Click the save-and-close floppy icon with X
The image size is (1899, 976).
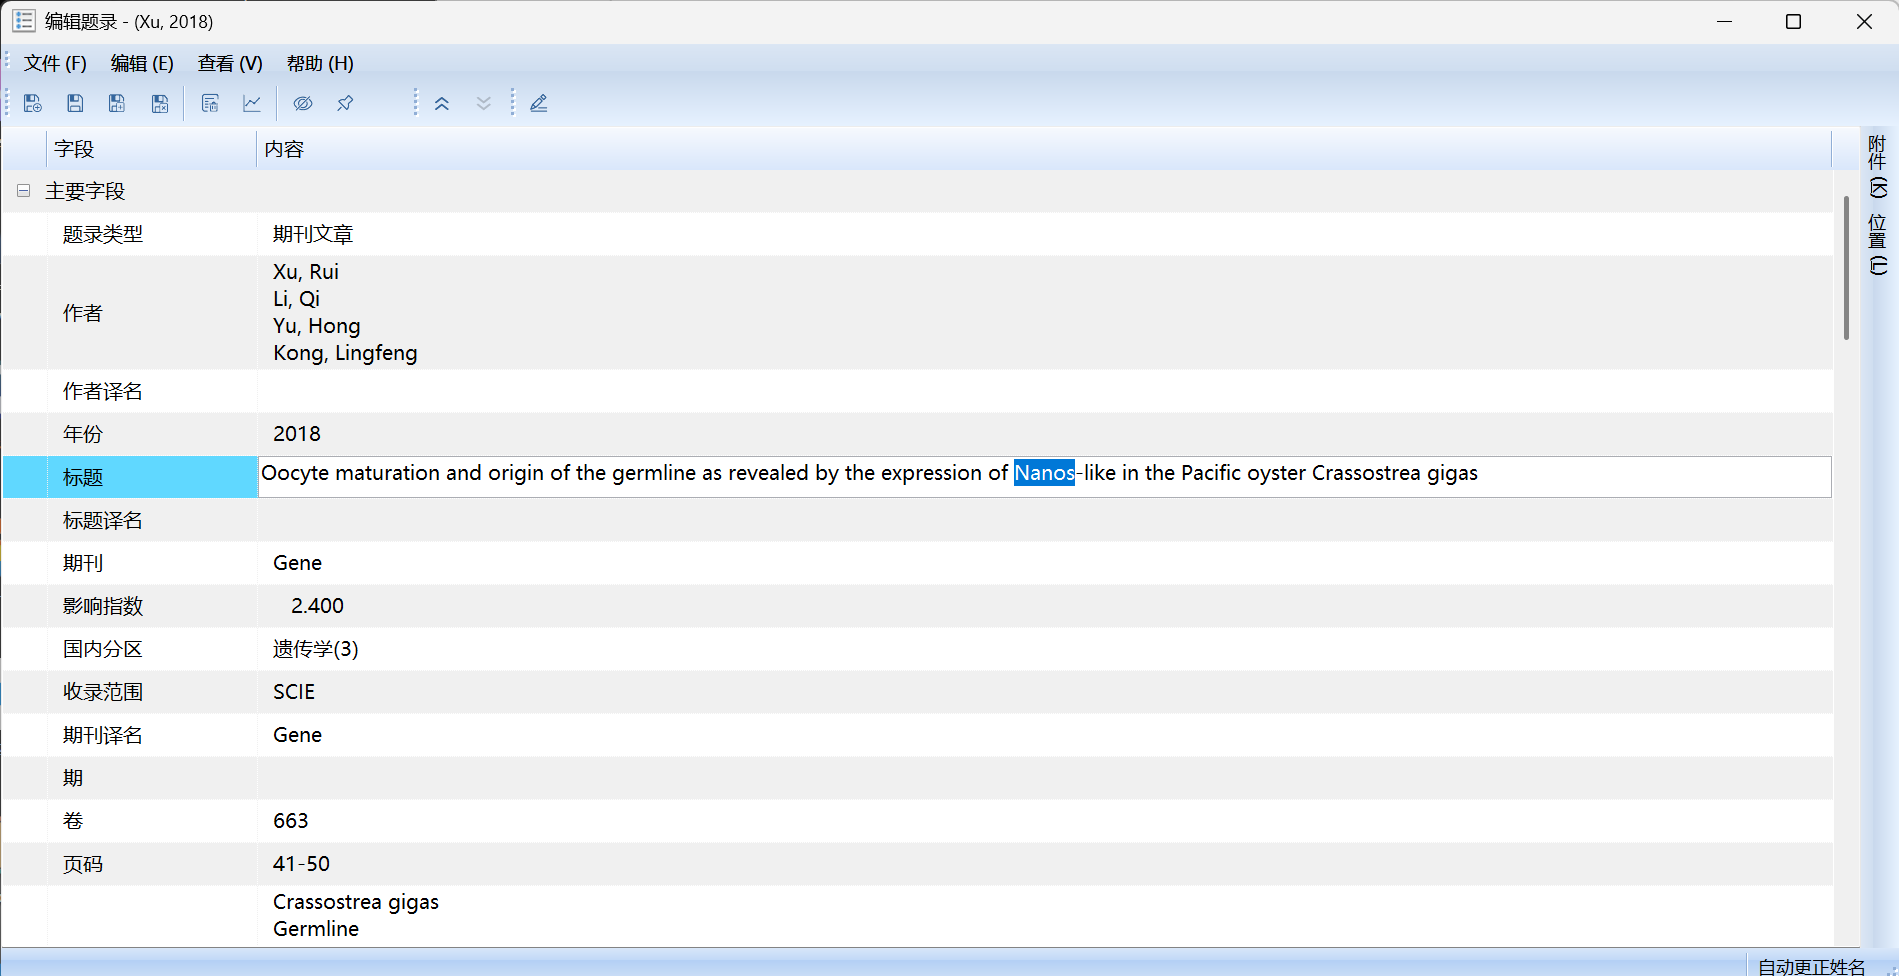point(160,103)
